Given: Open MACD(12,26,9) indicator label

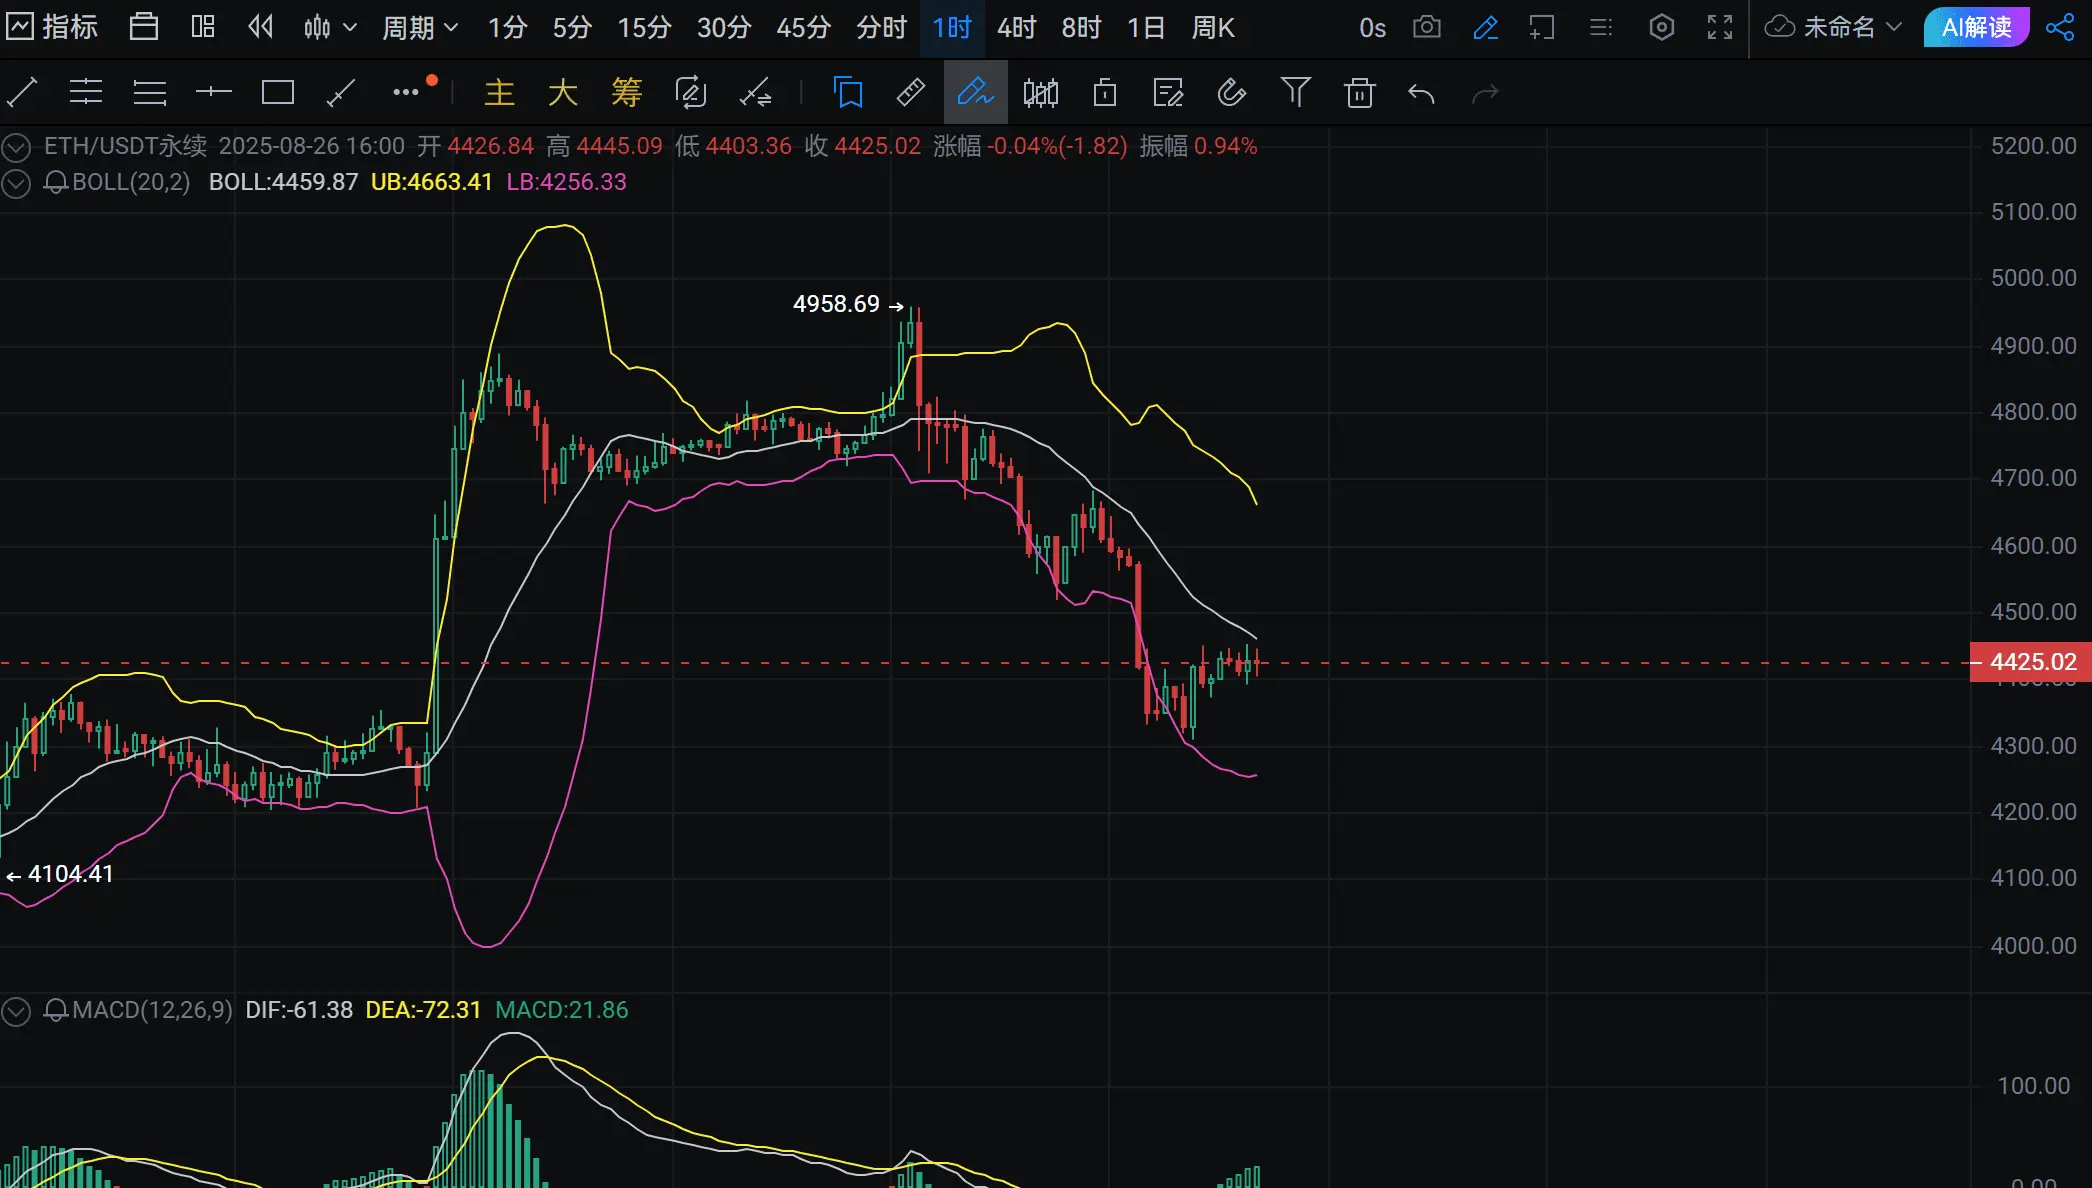Looking at the screenshot, I should [x=152, y=1010].
